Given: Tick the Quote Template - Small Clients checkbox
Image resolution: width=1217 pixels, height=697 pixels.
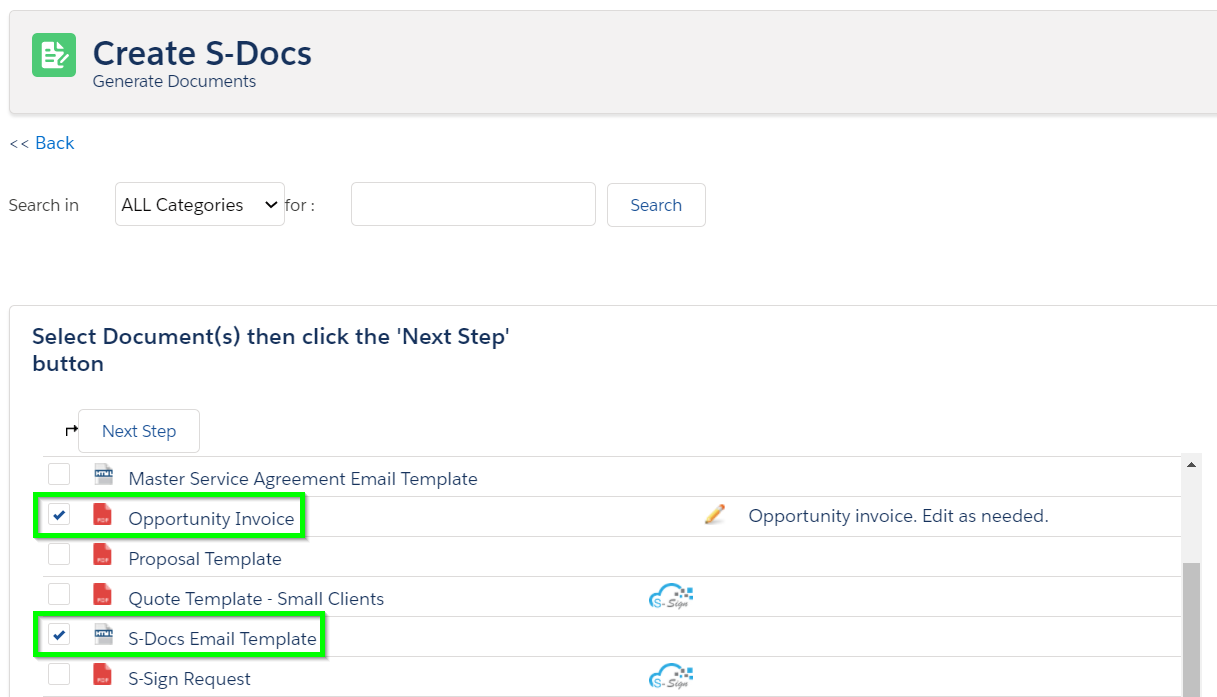Looking at the screenshot, I should (59, 594).
